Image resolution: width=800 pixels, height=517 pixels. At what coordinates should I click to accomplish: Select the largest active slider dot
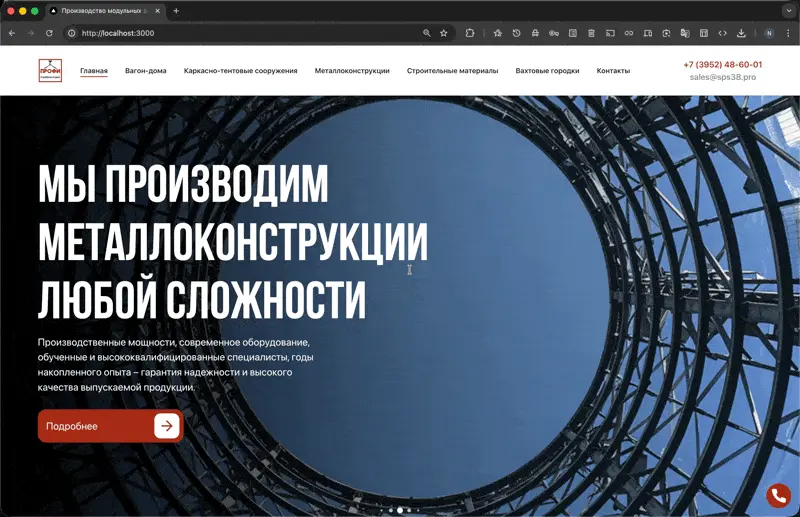[400, 510]
